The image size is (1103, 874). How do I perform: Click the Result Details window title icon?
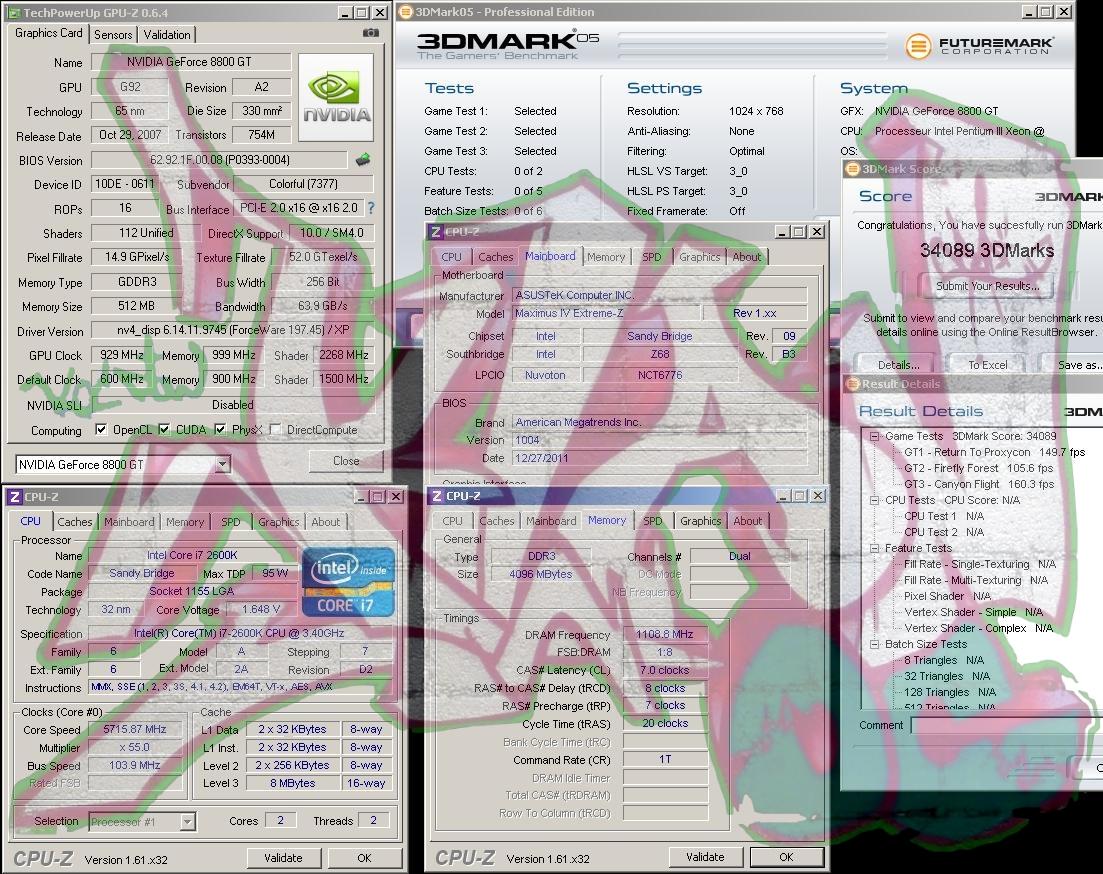point(853,384)
